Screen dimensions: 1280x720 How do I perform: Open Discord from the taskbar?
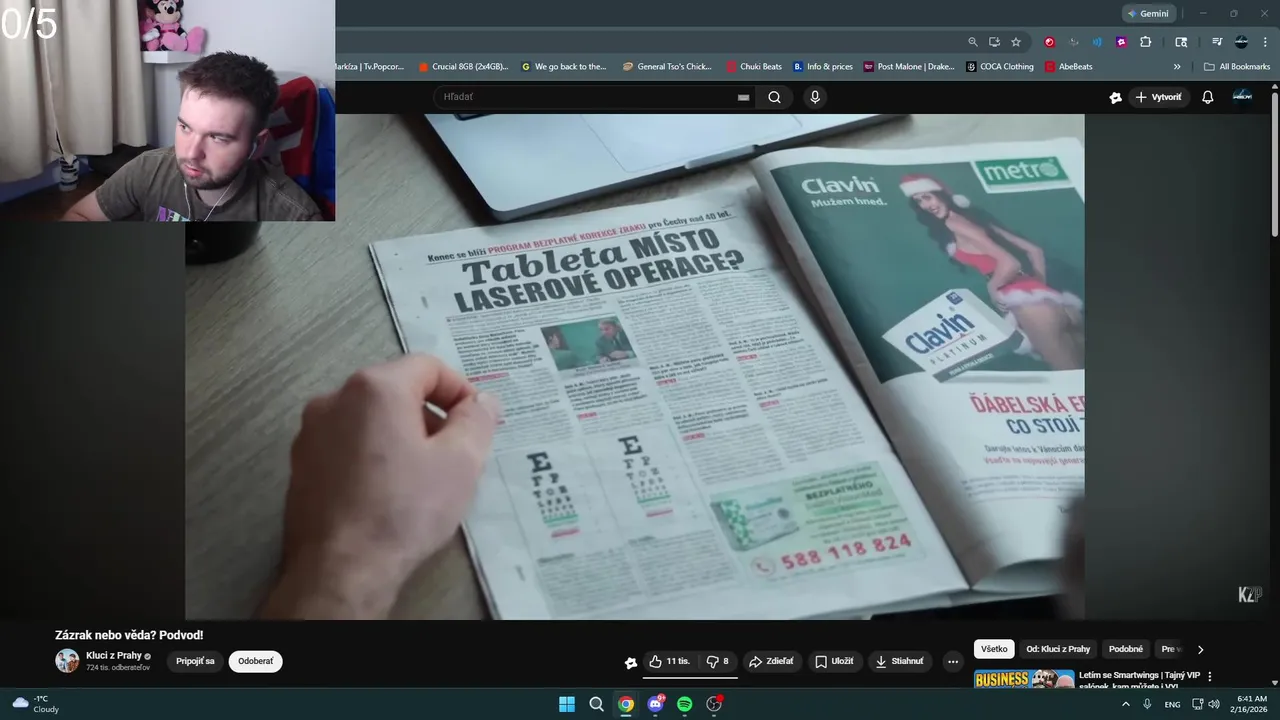coord(655,704)
